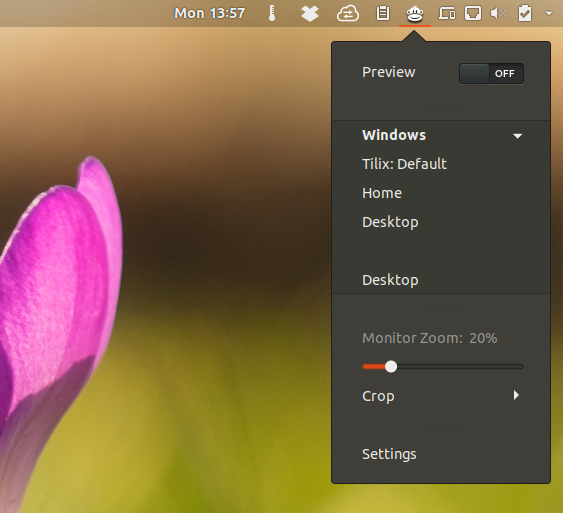Open the system menu arrow in top bar
Viewport: 563px width, 513px height.
pos(548,14)
